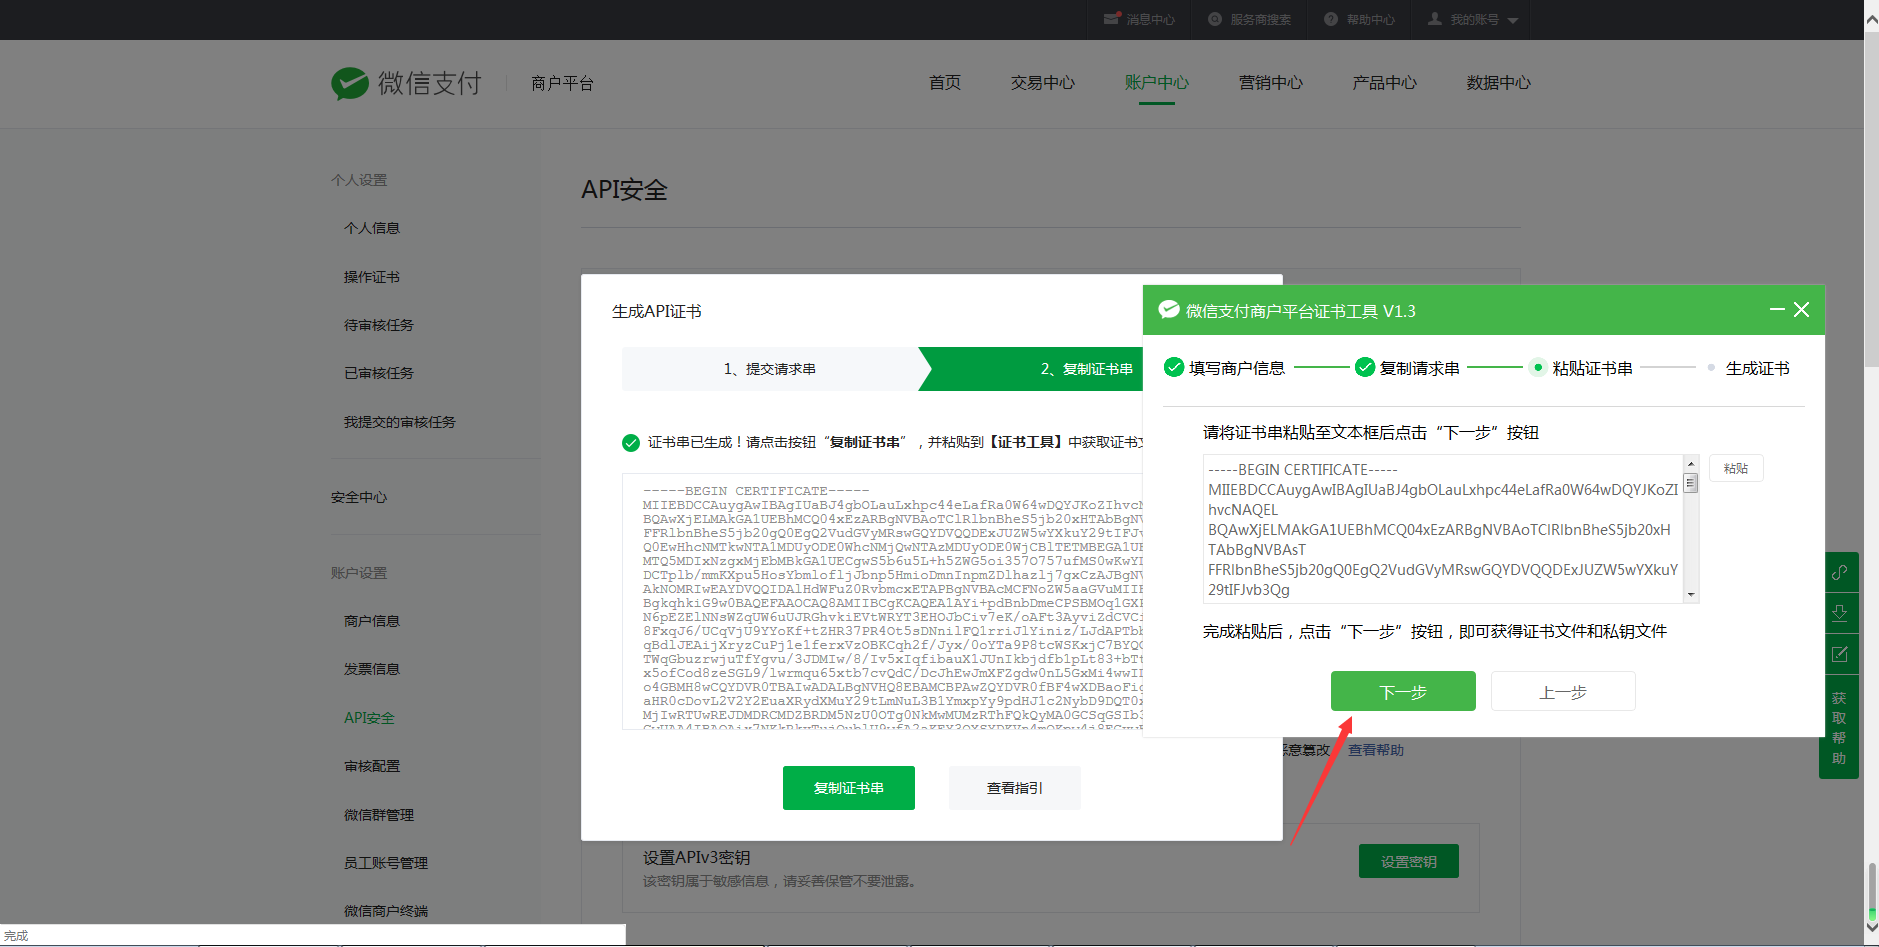The image size is (1879, 947).
Task: Open 微信群管理 in the left sidebar
Action: (379, 815)
